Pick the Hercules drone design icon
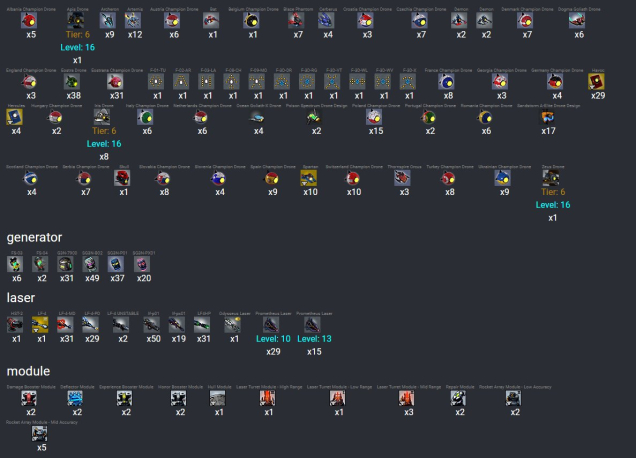This screenshot has height=458, width=636. tap(16, 117)
